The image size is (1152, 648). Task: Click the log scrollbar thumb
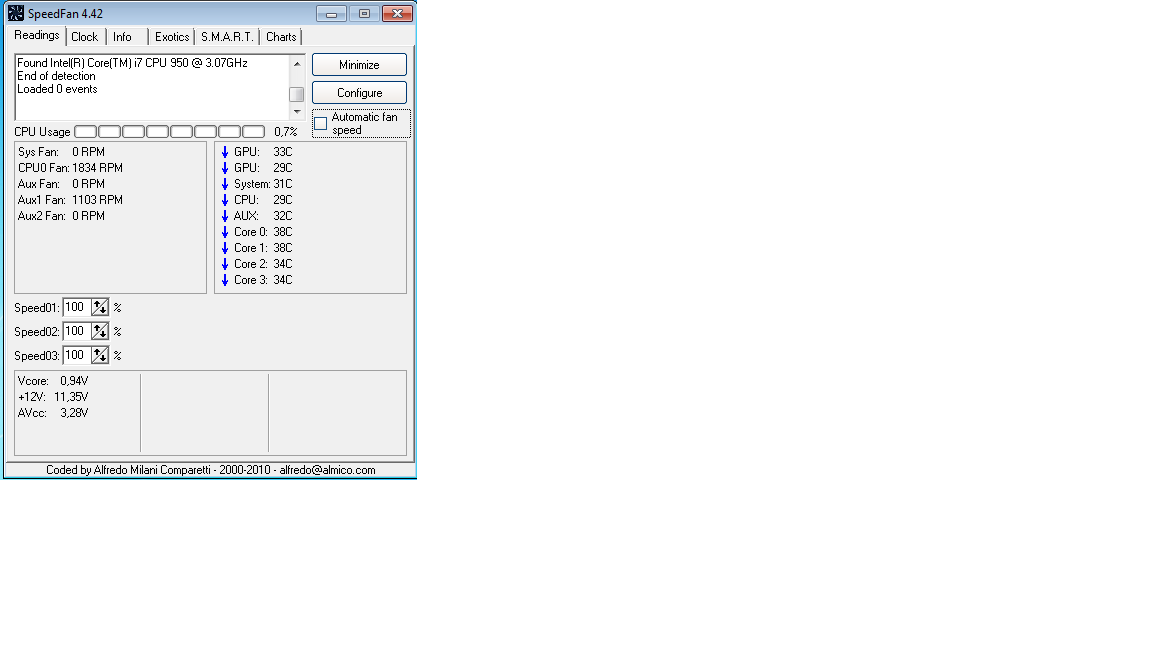coord(297,94)
